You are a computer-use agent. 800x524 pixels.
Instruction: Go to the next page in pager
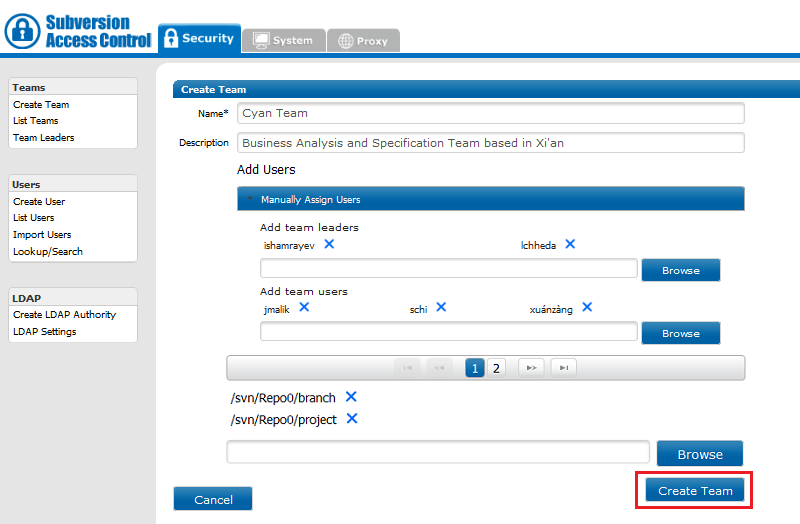(531, 368)
